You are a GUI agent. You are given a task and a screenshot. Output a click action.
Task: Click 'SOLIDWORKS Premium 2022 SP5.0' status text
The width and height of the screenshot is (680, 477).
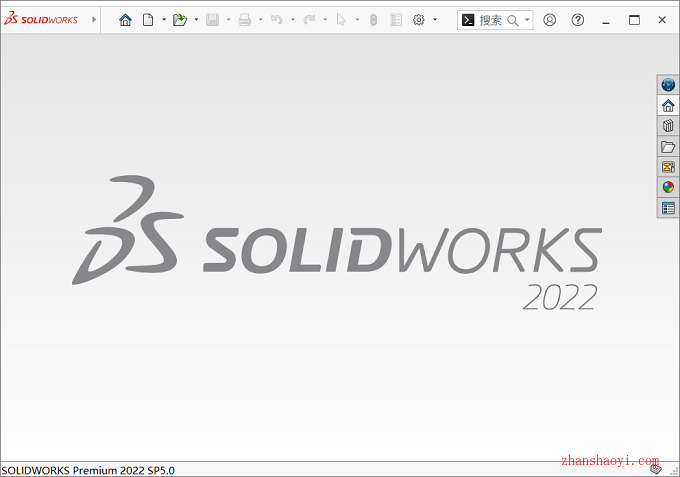(x=88, y=470)
